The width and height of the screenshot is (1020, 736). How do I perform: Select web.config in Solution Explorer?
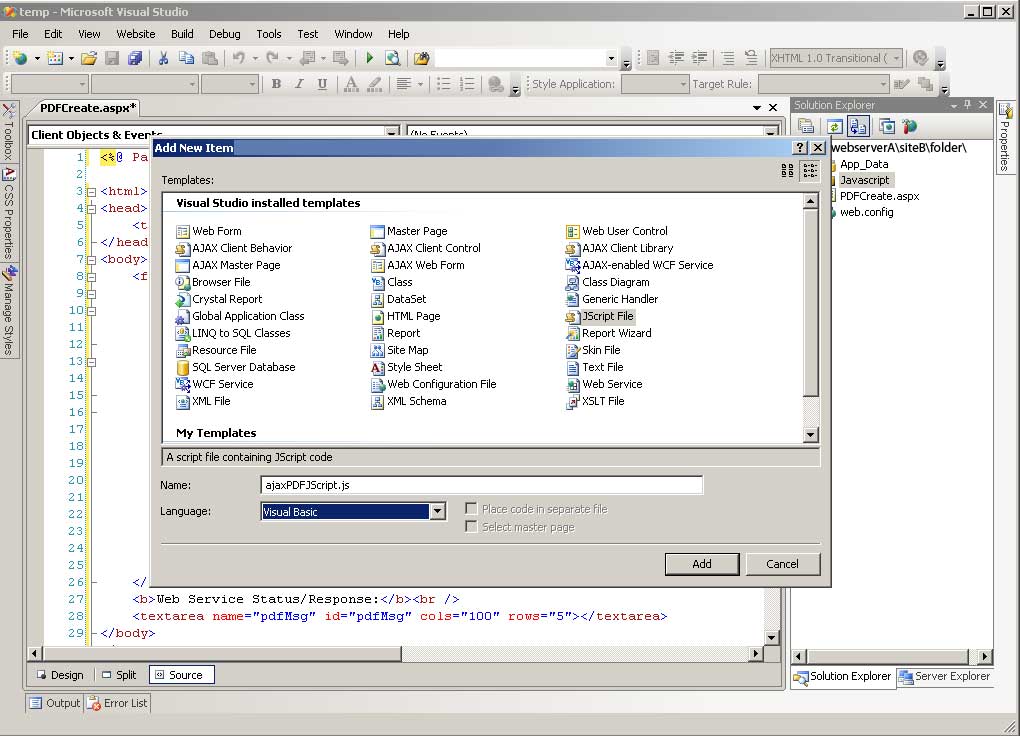click(x=866, y=212)
